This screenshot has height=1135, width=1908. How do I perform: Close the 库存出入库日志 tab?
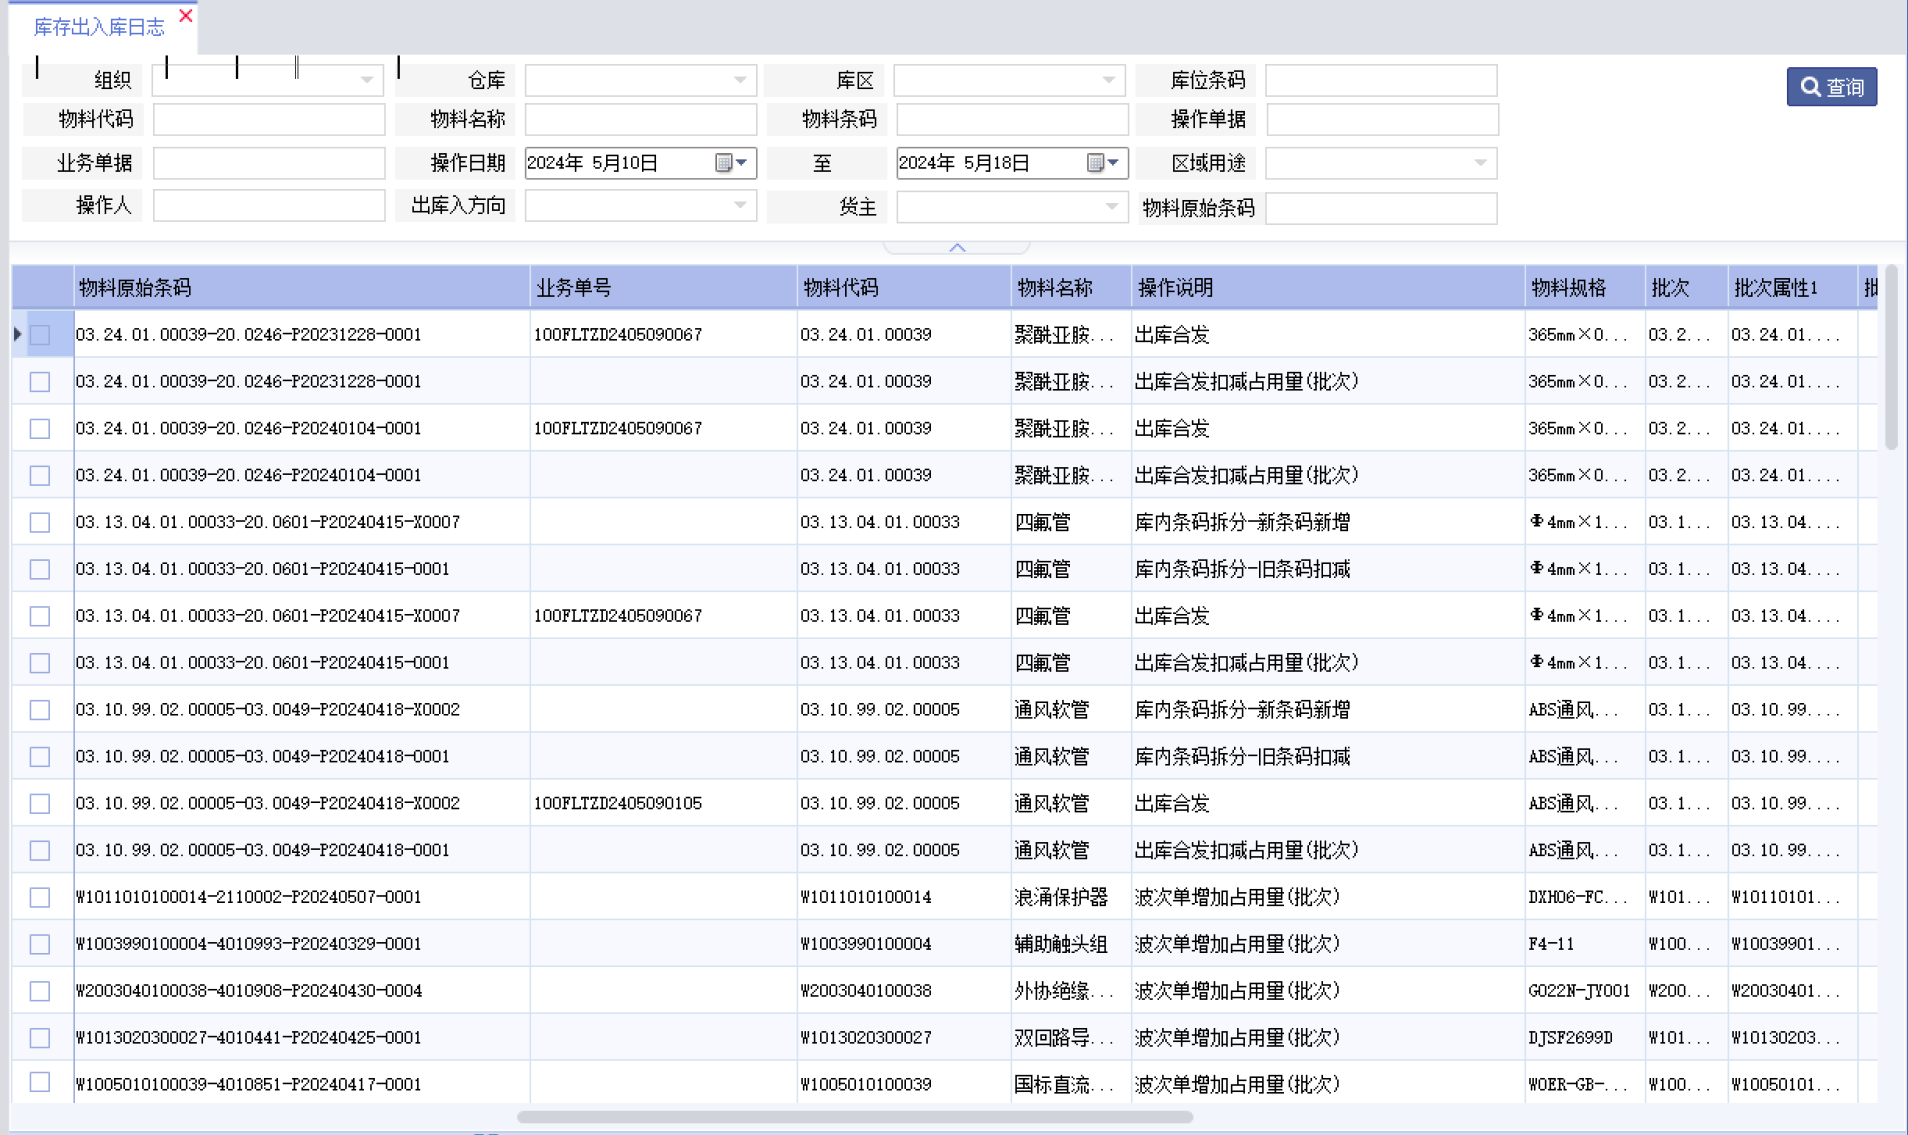tap(185, 16)
